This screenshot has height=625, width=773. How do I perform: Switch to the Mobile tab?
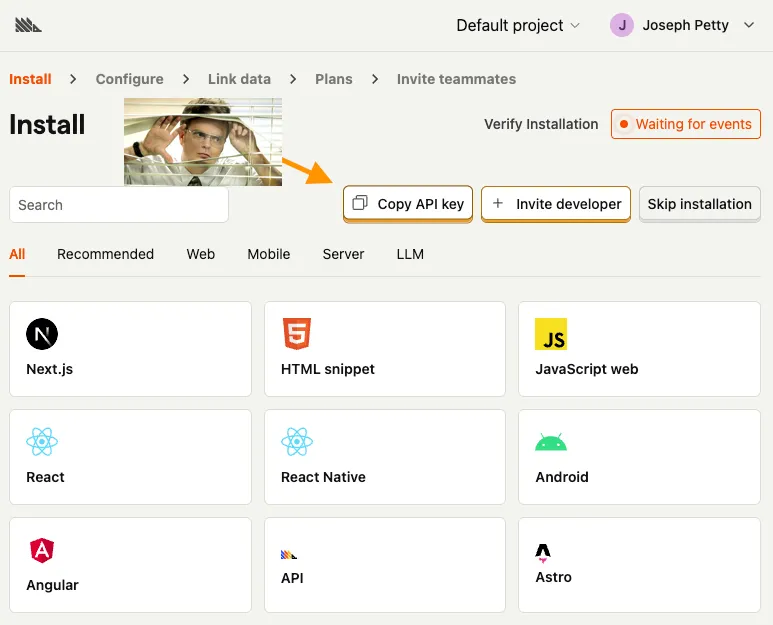click(268, 254)
